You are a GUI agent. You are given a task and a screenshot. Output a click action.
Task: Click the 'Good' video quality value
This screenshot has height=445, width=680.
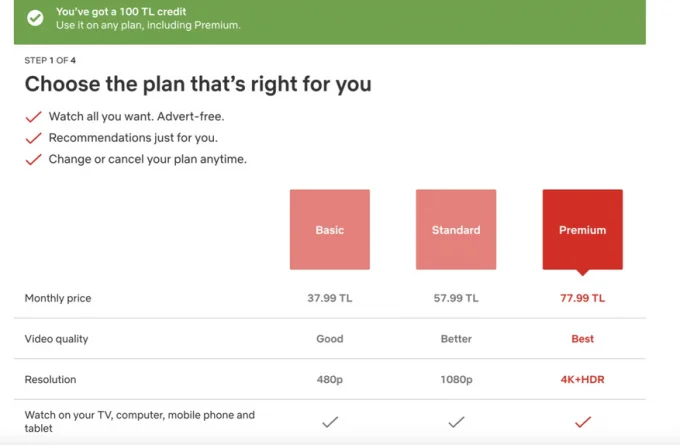coord(330,339)
